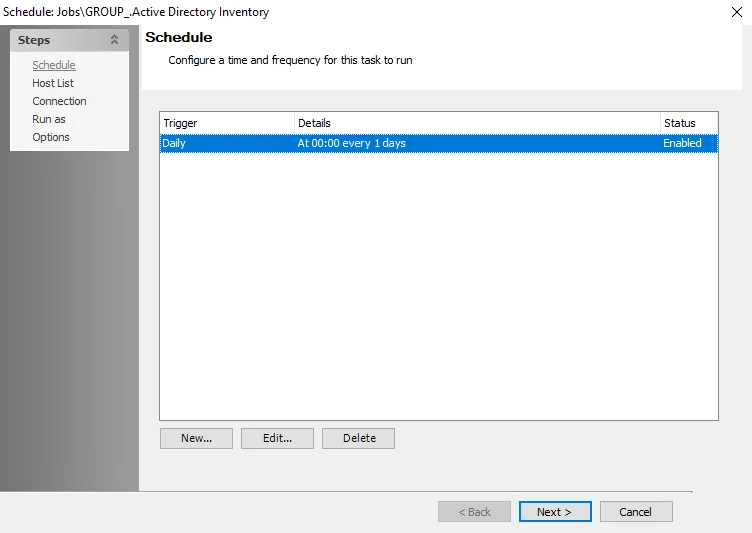Image resolution: width=752 pixels, height=533 pixels.
Task: Sort by the Status column header
Action: (689, 123)
